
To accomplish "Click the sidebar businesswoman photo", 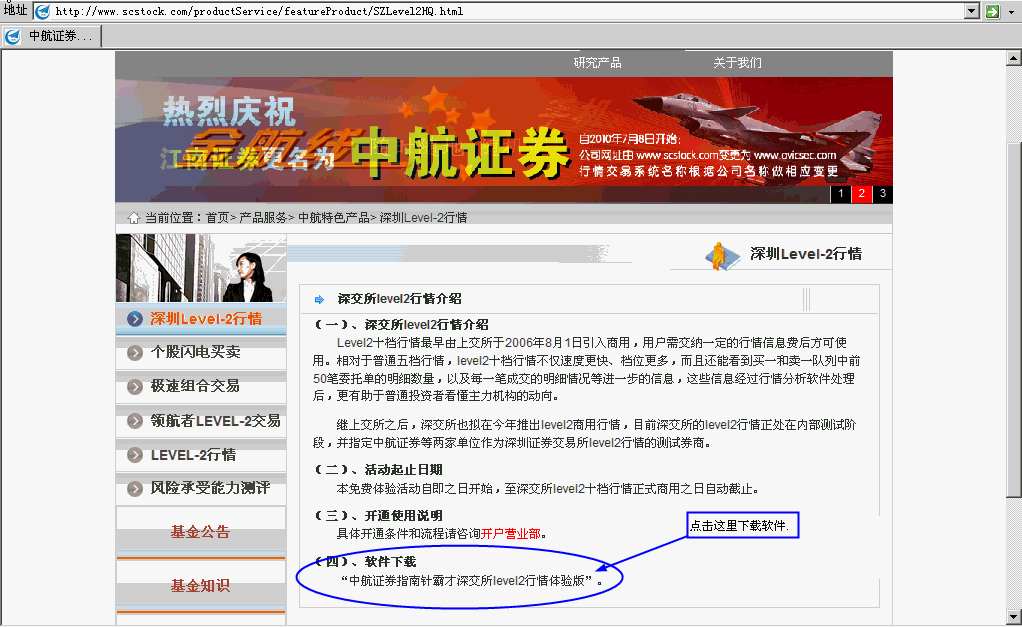I will pos(201,269).
